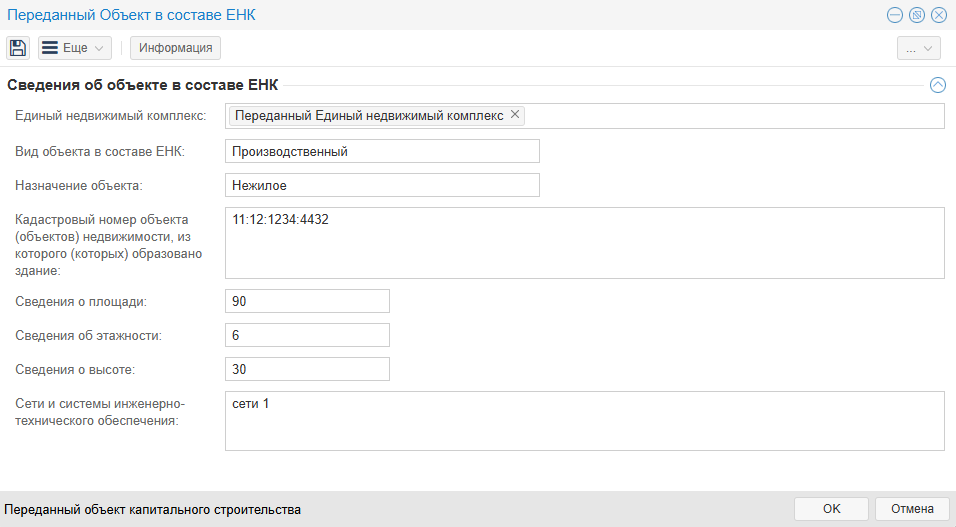The height and width of the screenshot is (527, 956).
Task: Click the Вид объекта в составе ЕНК field
Action: pyautogui.click(x=382, y=151)
